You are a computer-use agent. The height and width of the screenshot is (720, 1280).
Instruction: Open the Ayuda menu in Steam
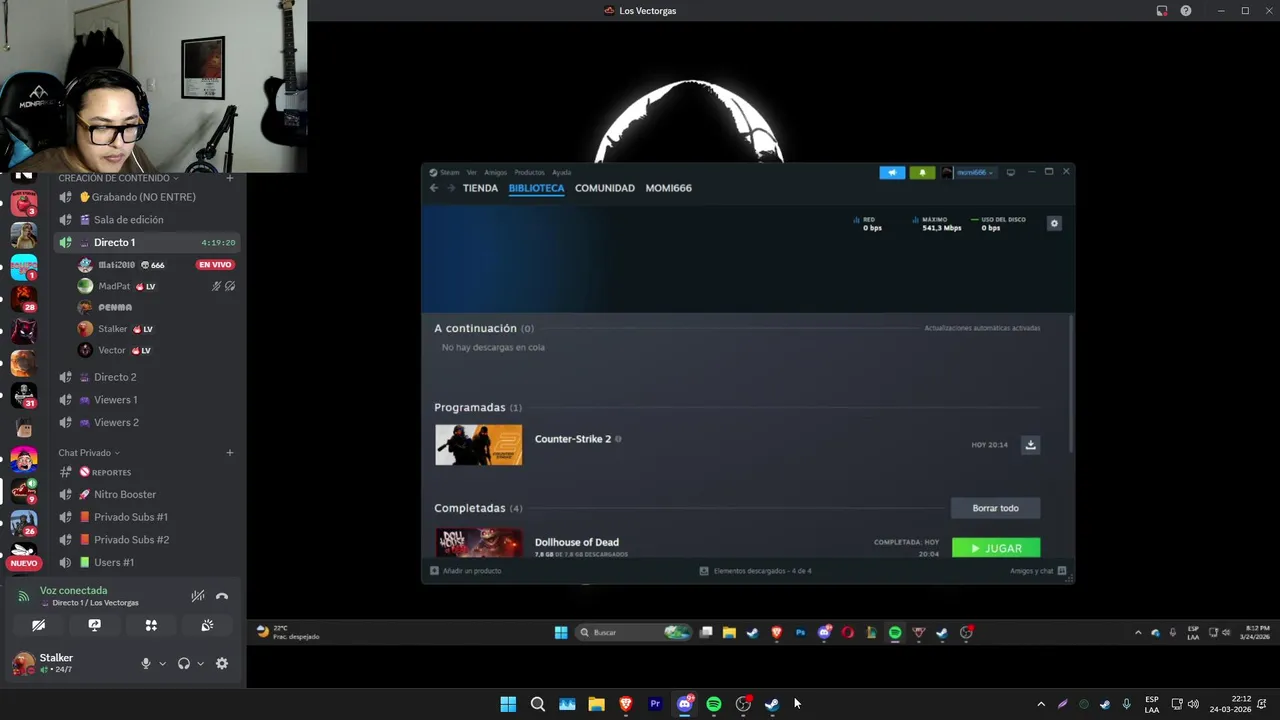pos(562,172)
